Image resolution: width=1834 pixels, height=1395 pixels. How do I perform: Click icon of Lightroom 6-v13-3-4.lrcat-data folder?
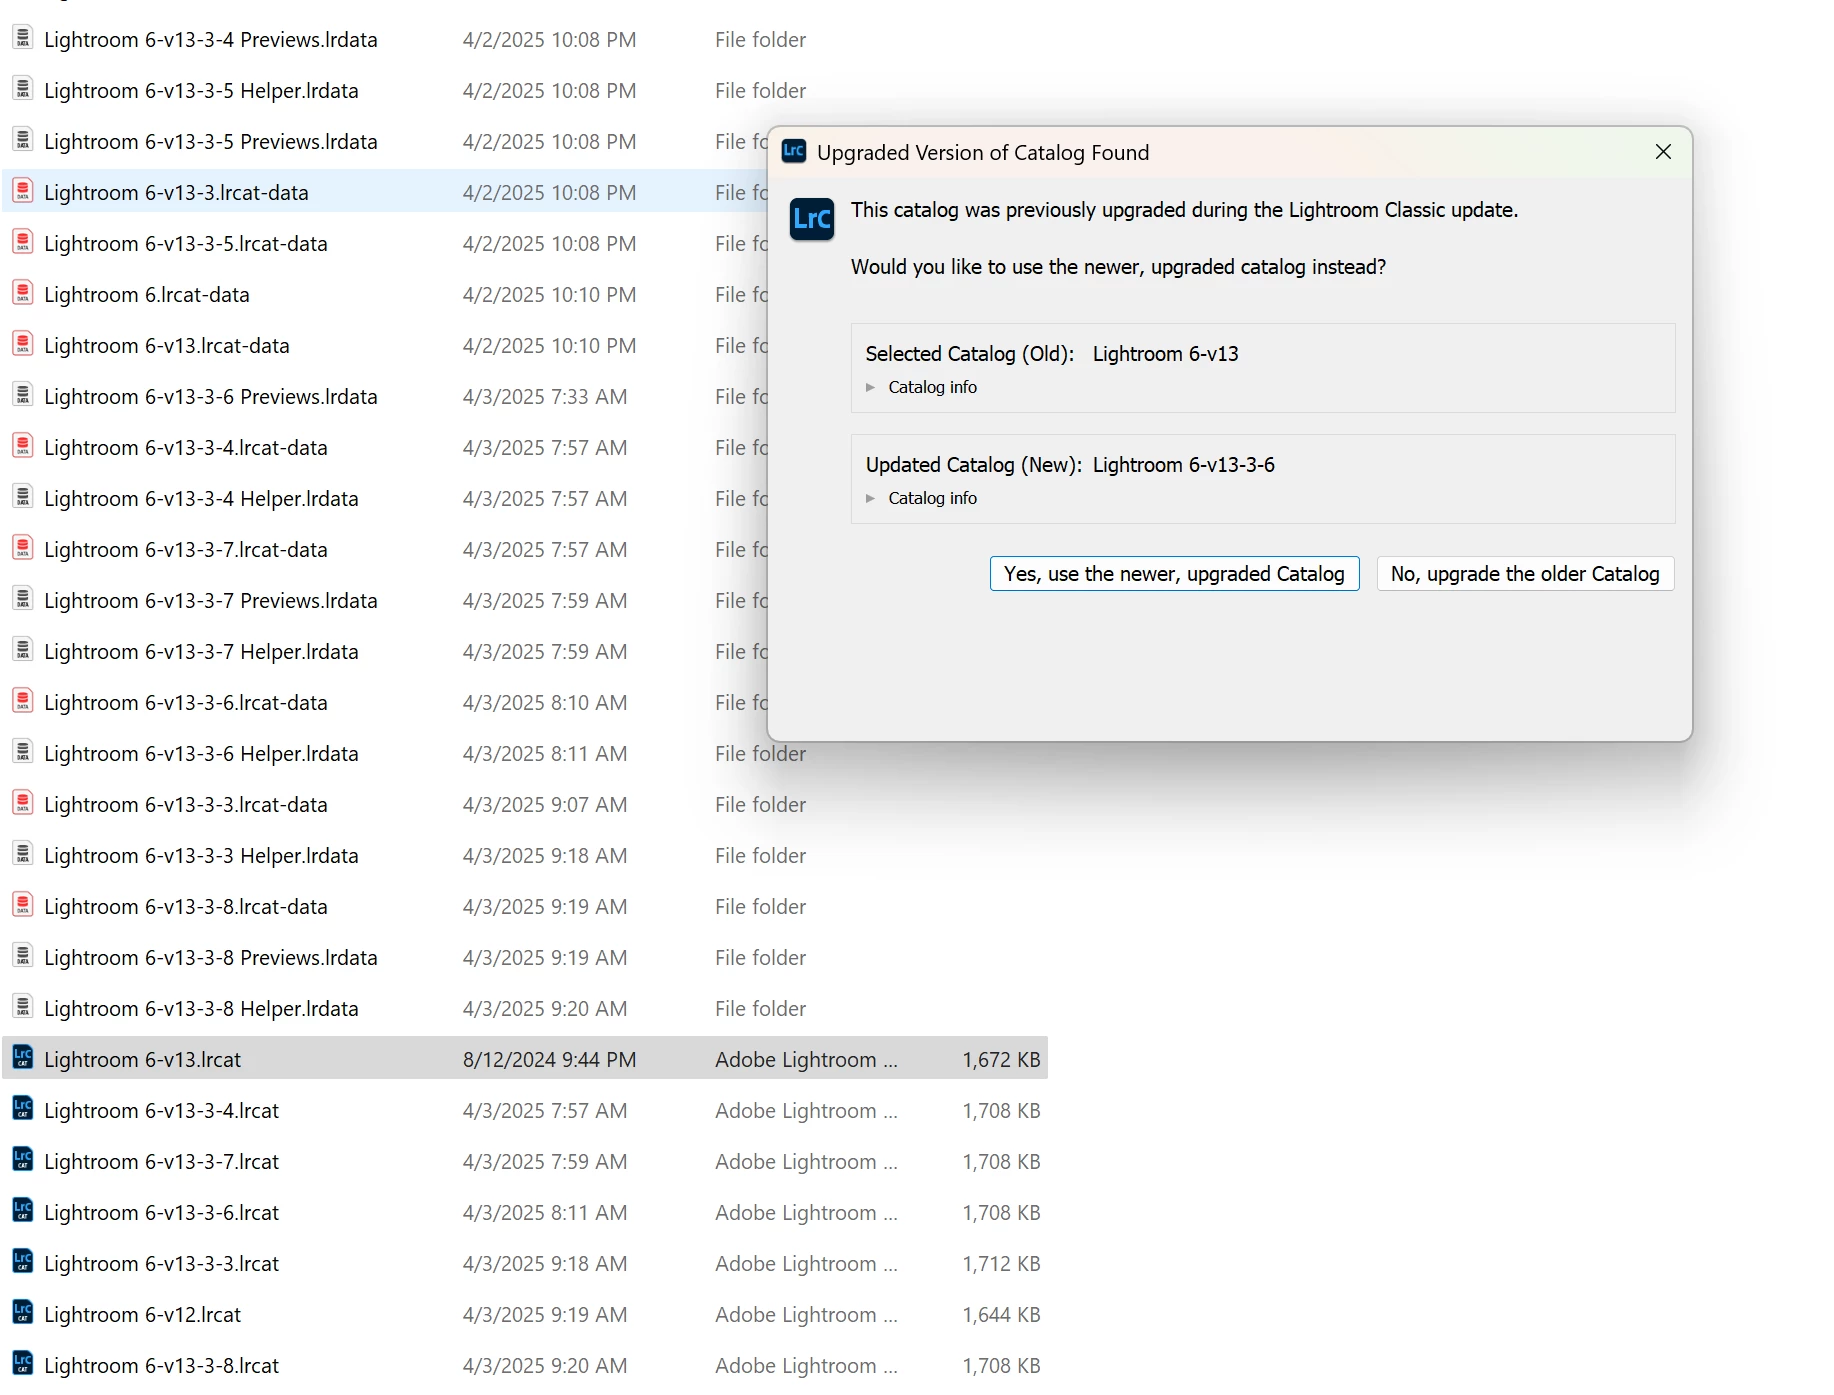pos(23,446)
